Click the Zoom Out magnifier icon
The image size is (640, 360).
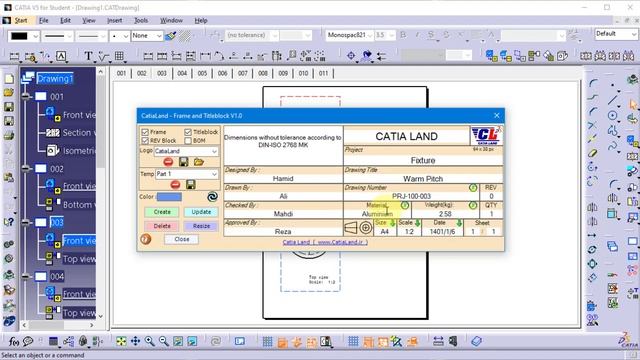click(x=164, y=341)
